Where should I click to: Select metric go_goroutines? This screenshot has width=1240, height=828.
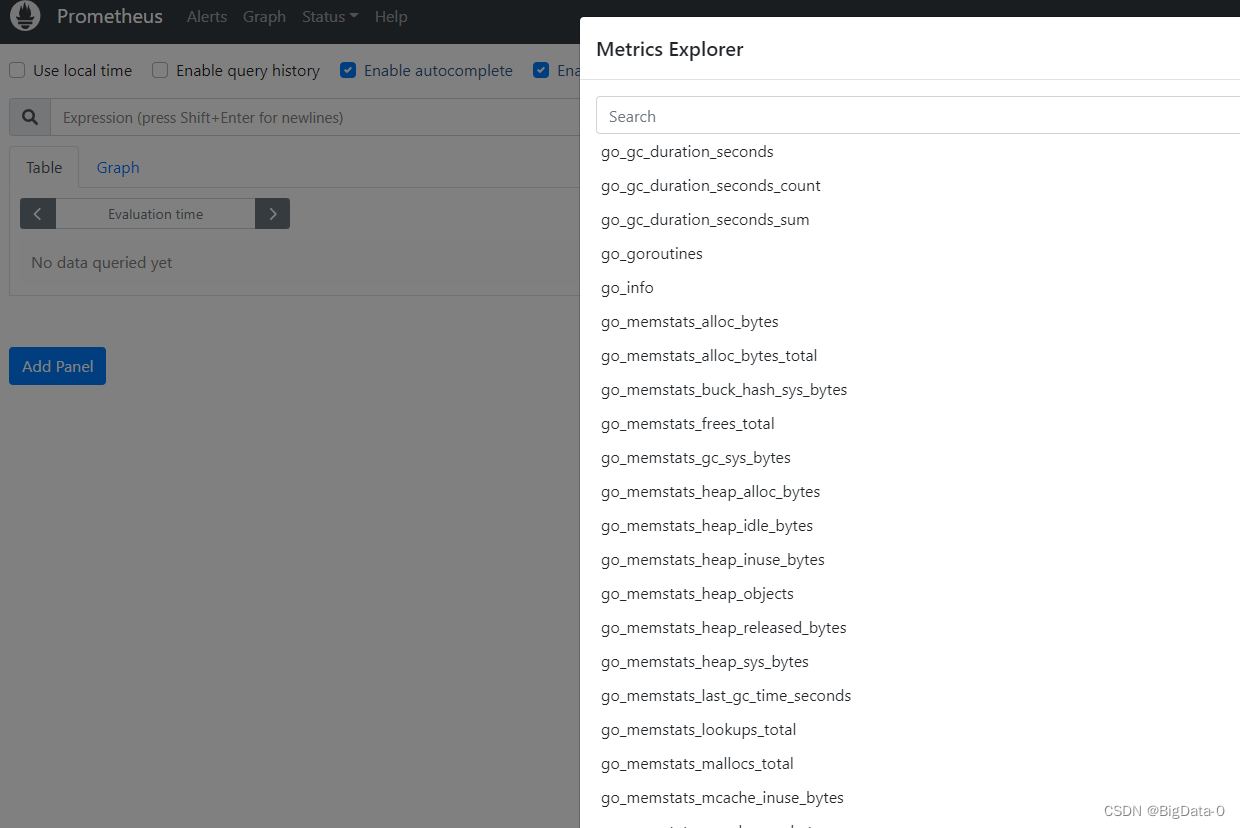click(x=652, y=254)
